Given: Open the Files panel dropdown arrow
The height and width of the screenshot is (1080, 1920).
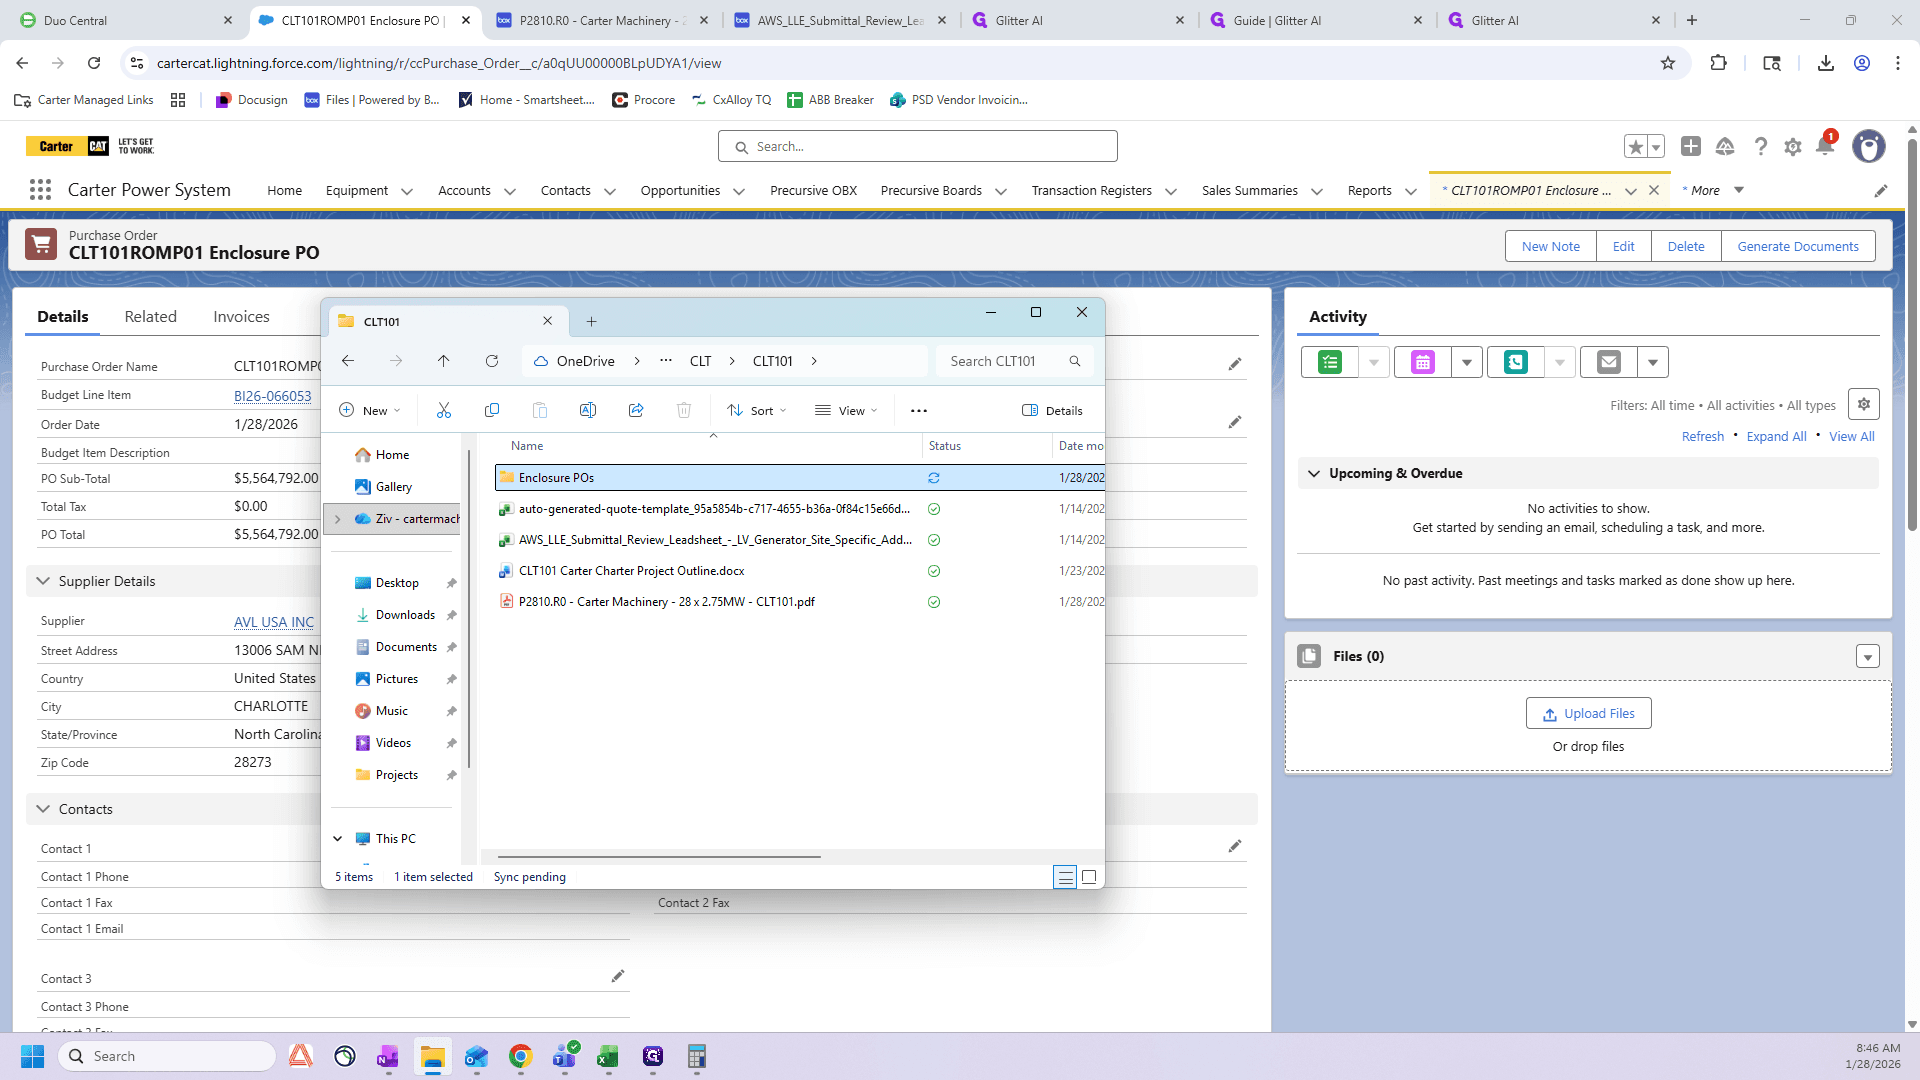Looking at the screenshot, I should click(1867, 657).
